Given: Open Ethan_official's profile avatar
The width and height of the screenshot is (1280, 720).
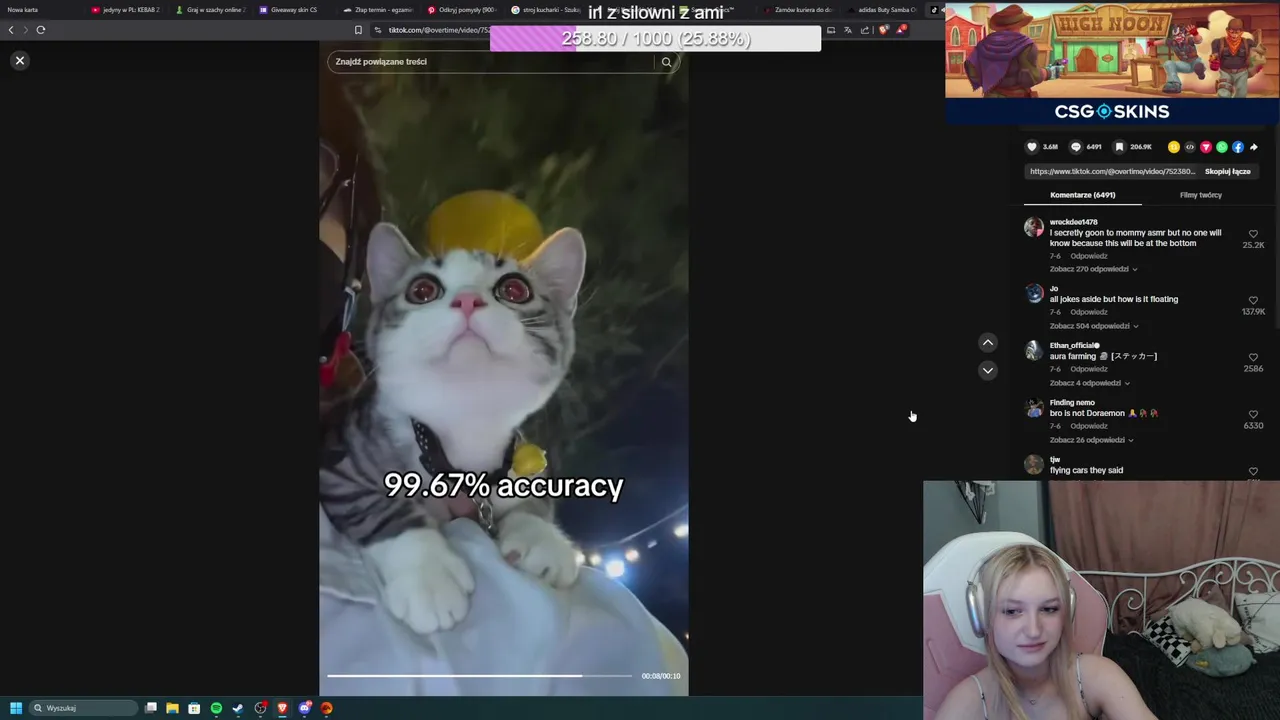Looking at the screenshot, I should pyautogui.click(x=1034, y=350).
